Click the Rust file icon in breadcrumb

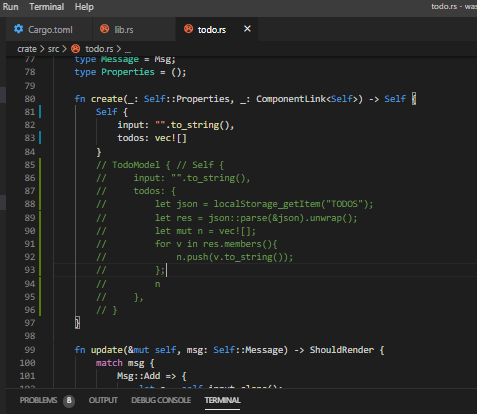click(76, 49)
